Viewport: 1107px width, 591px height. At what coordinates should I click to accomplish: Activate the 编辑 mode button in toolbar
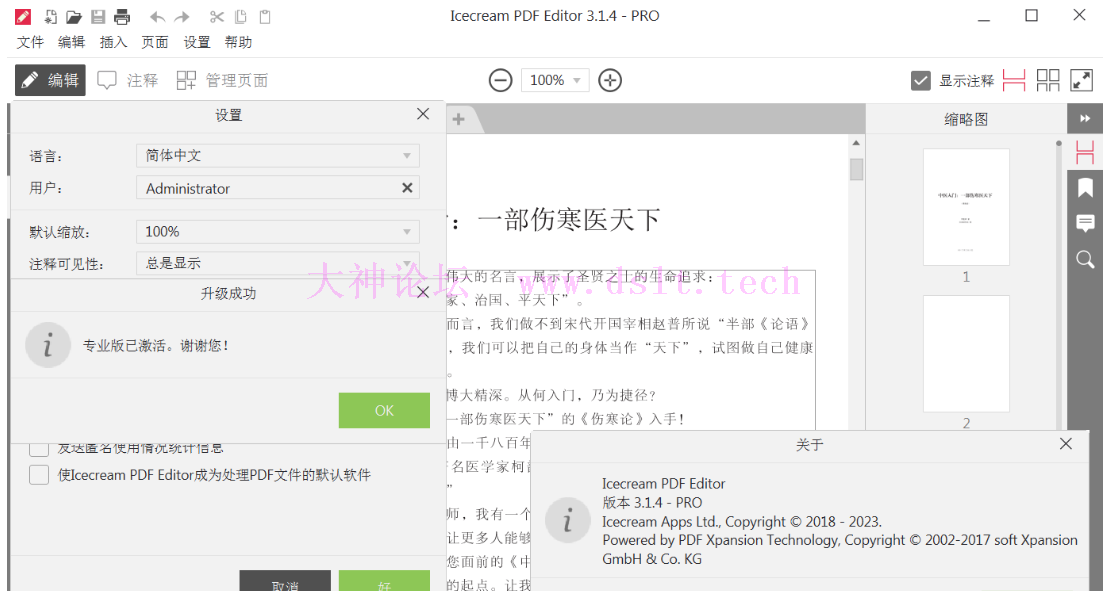50,80
